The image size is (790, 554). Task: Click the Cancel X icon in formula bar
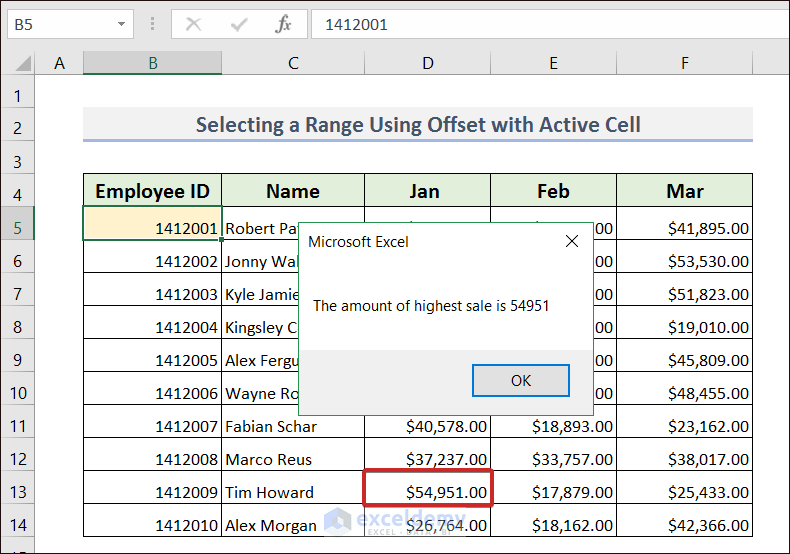click(193, 24)
